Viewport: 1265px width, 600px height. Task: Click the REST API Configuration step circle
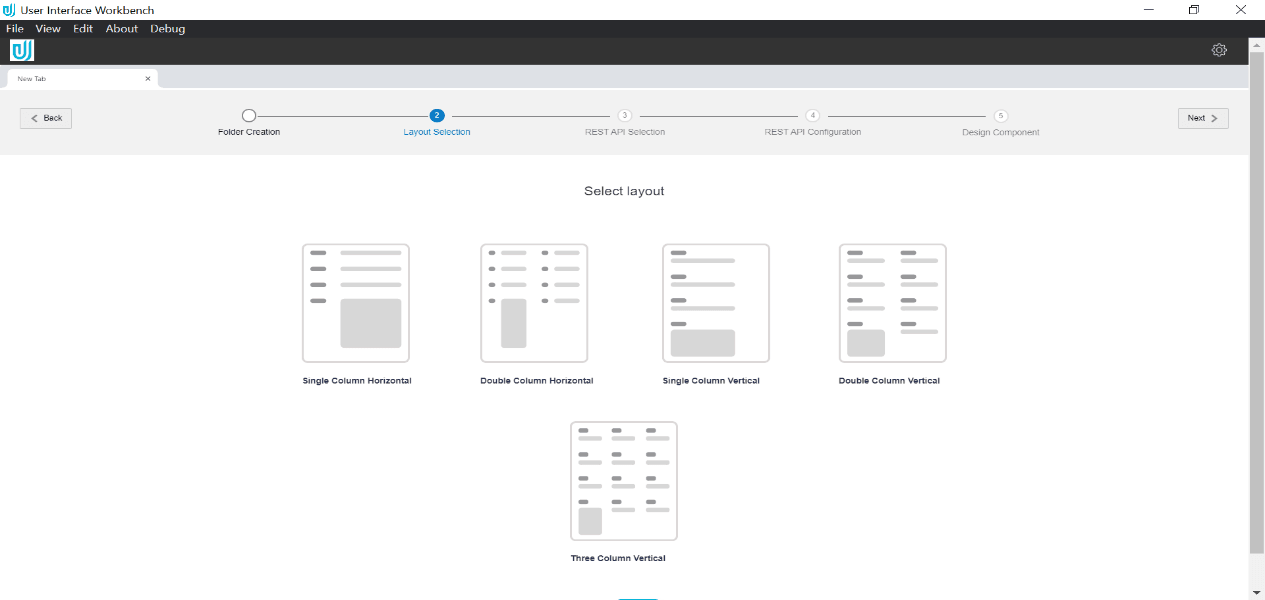(812, 115)
